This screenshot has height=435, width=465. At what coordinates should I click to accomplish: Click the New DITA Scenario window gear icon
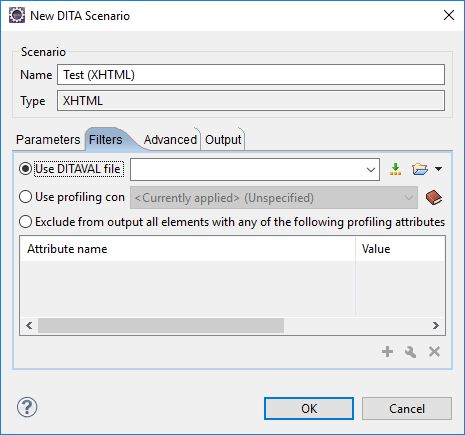[x=17, y=15]
